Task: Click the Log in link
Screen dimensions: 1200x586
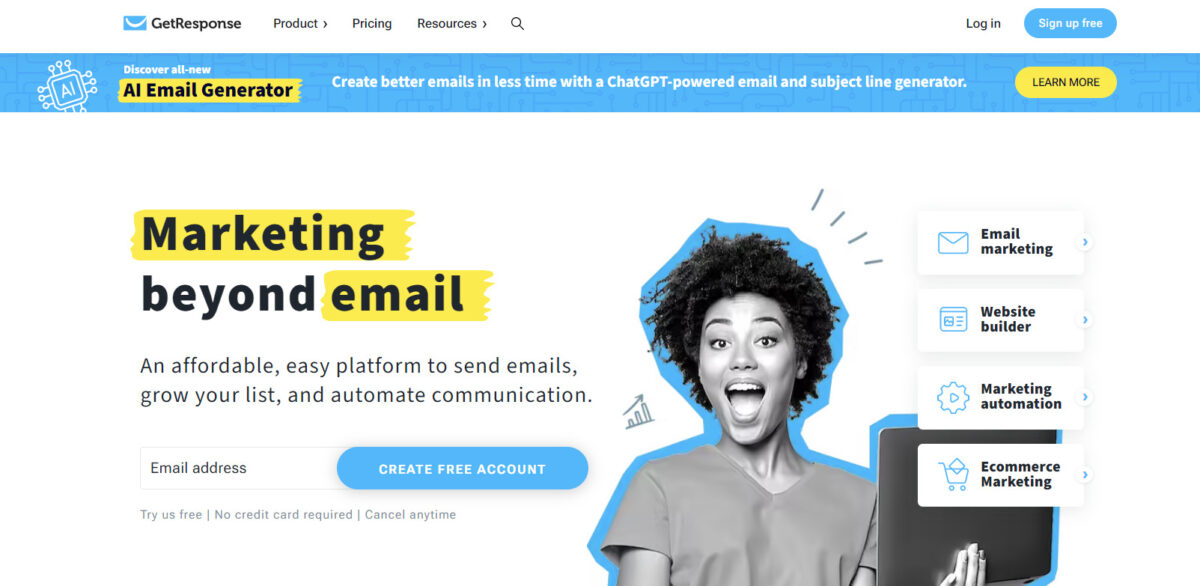Action: point(983,23)
